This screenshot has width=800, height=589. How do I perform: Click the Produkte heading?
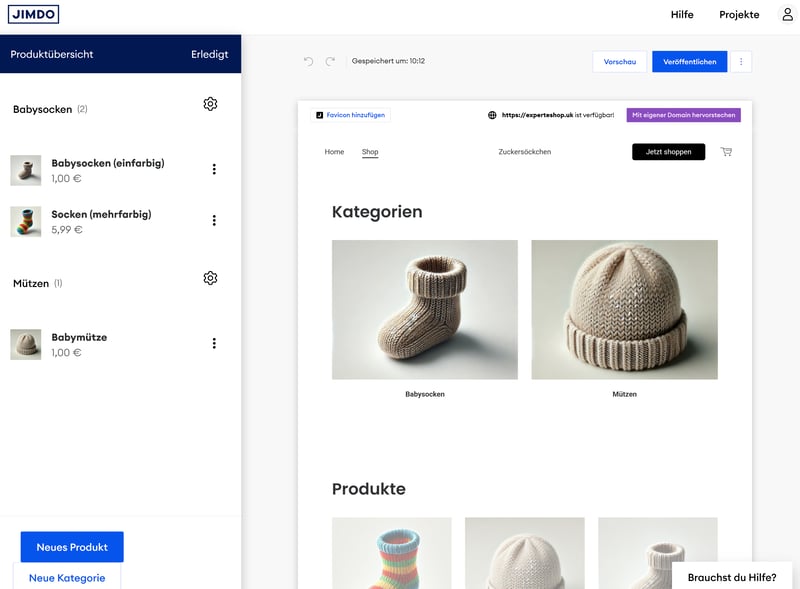coord(369,489)
